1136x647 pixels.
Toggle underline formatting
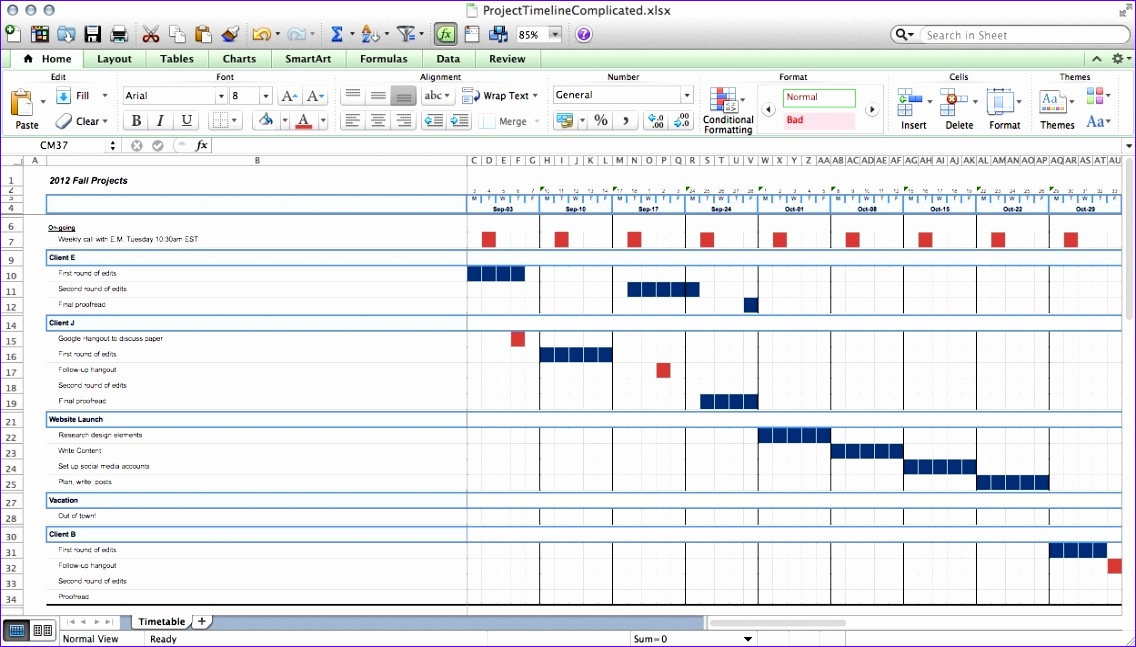click(186, 120)
